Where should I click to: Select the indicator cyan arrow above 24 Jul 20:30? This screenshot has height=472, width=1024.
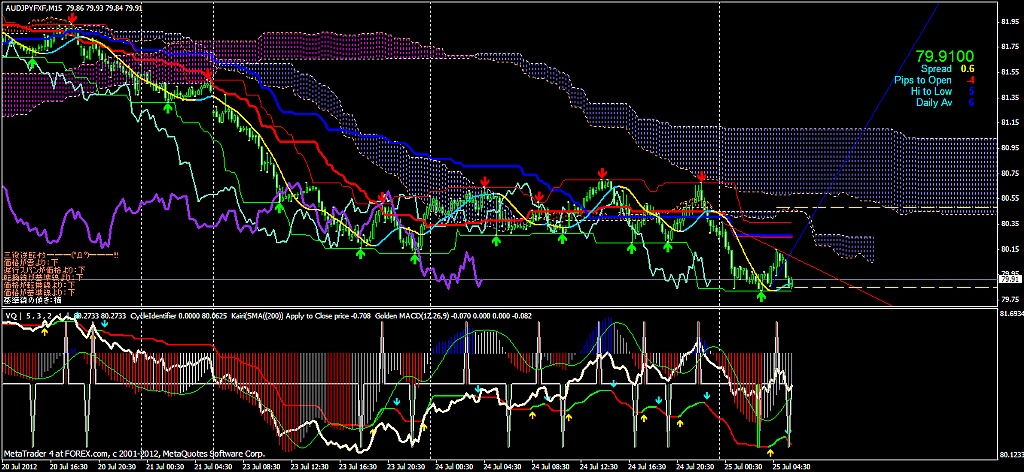[x=707, y=396]
